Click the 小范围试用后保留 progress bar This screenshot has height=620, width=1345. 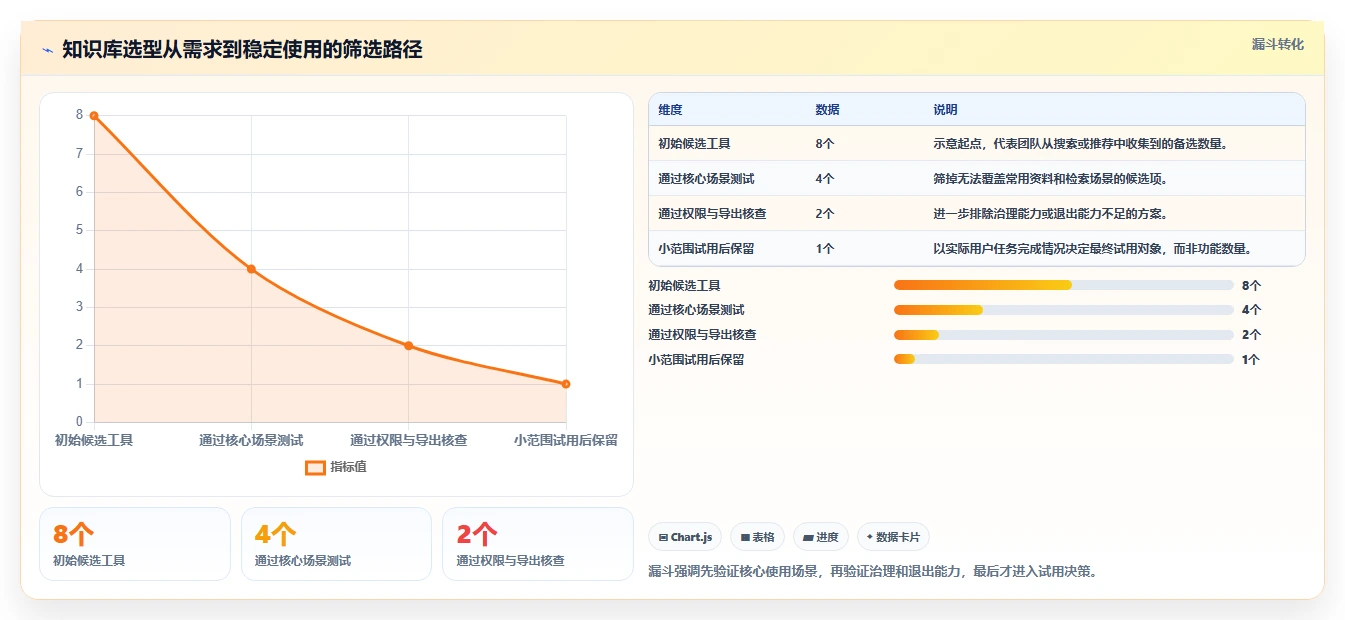point(1064,359)
